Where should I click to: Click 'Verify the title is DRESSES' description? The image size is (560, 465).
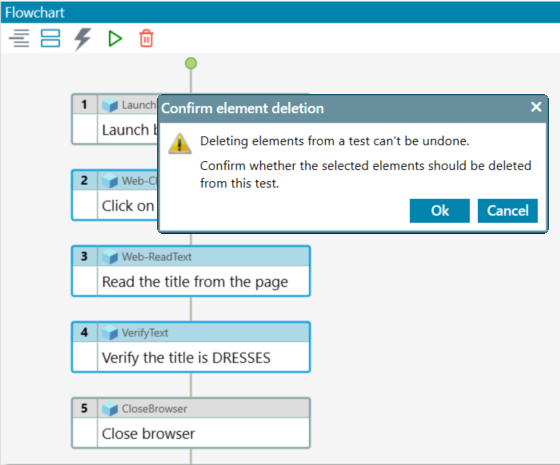186,358
